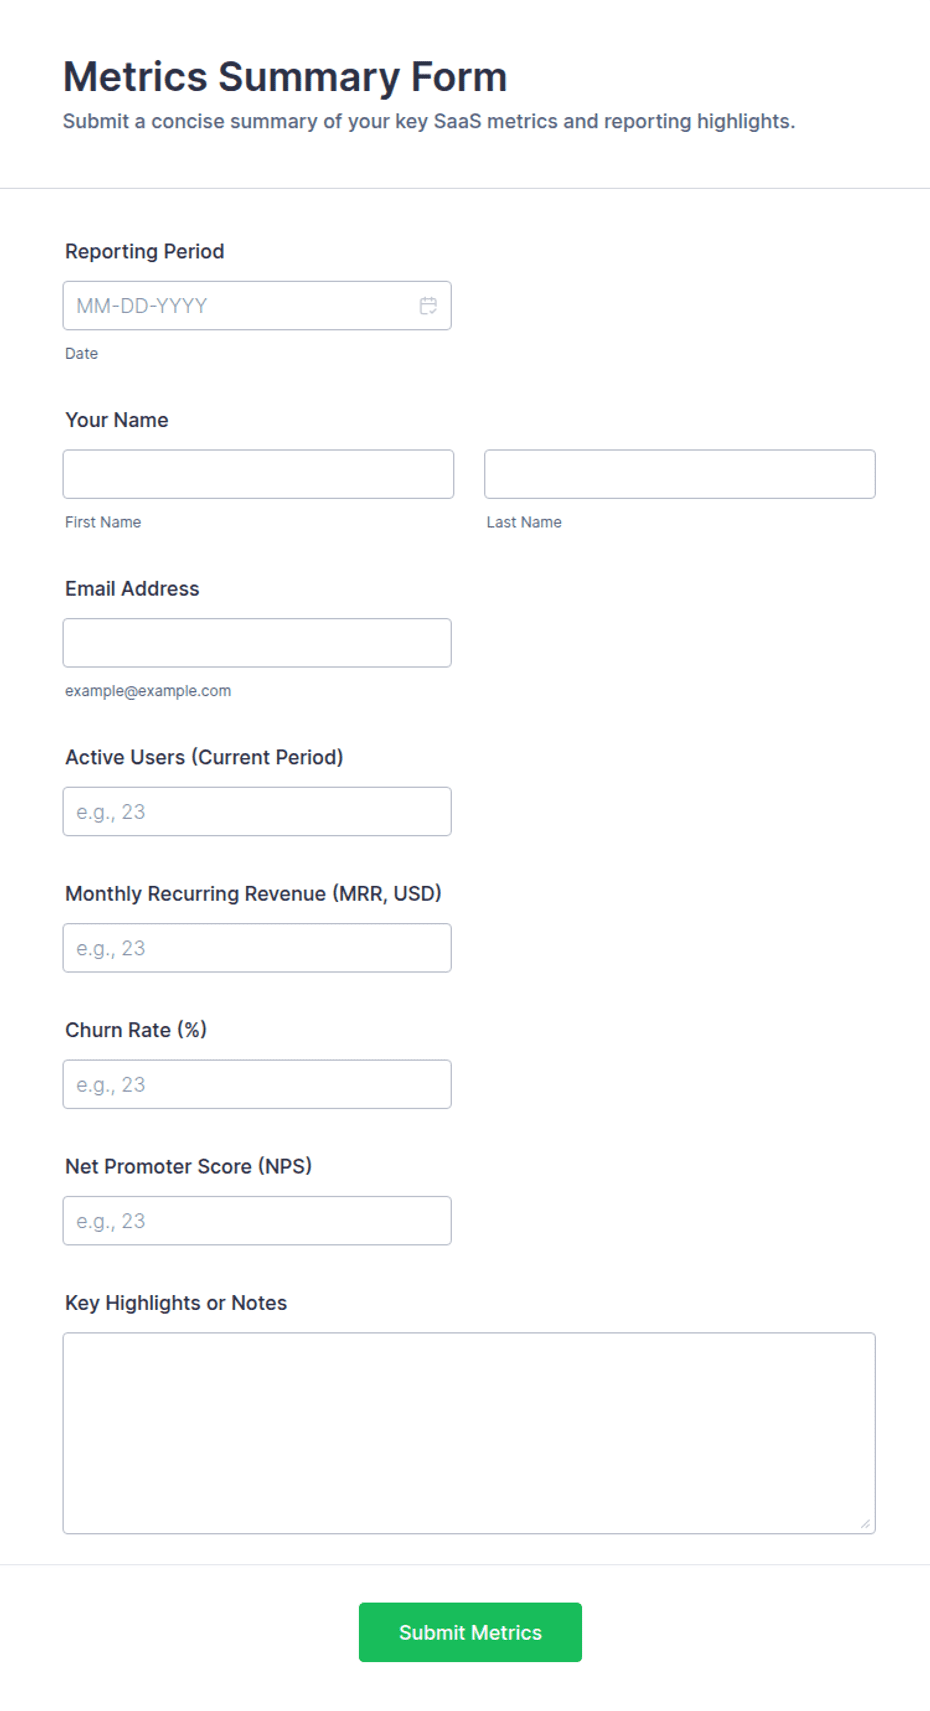The image size is (930, 1711).
Task: Click the Churn Rate (%) label
Action: point(136,1030)
